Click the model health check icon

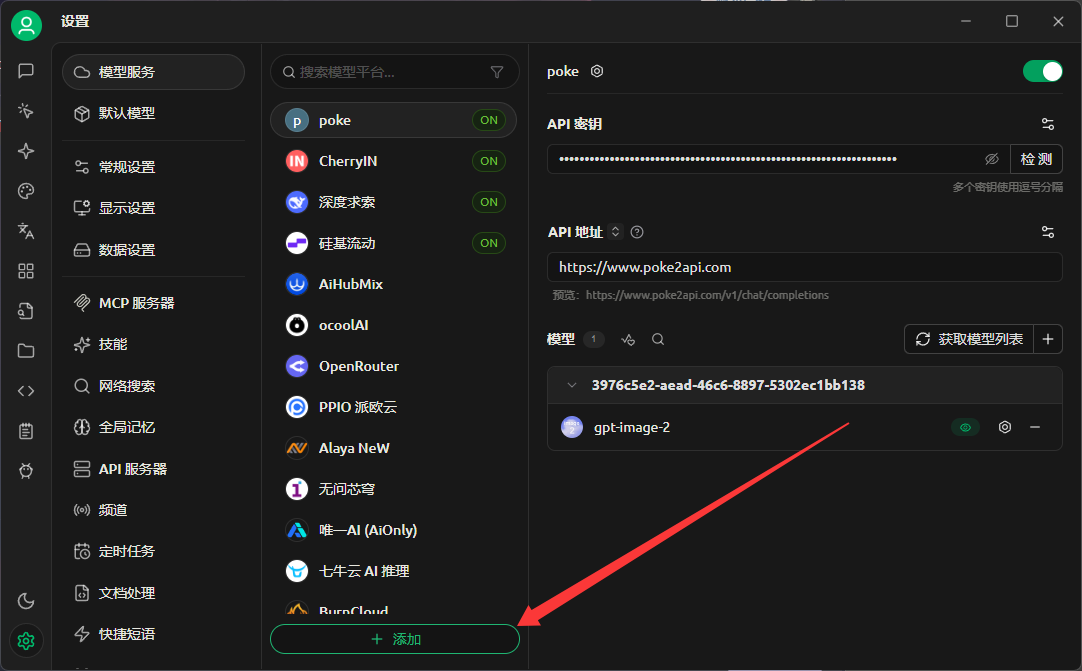click(x=628, y=340)
